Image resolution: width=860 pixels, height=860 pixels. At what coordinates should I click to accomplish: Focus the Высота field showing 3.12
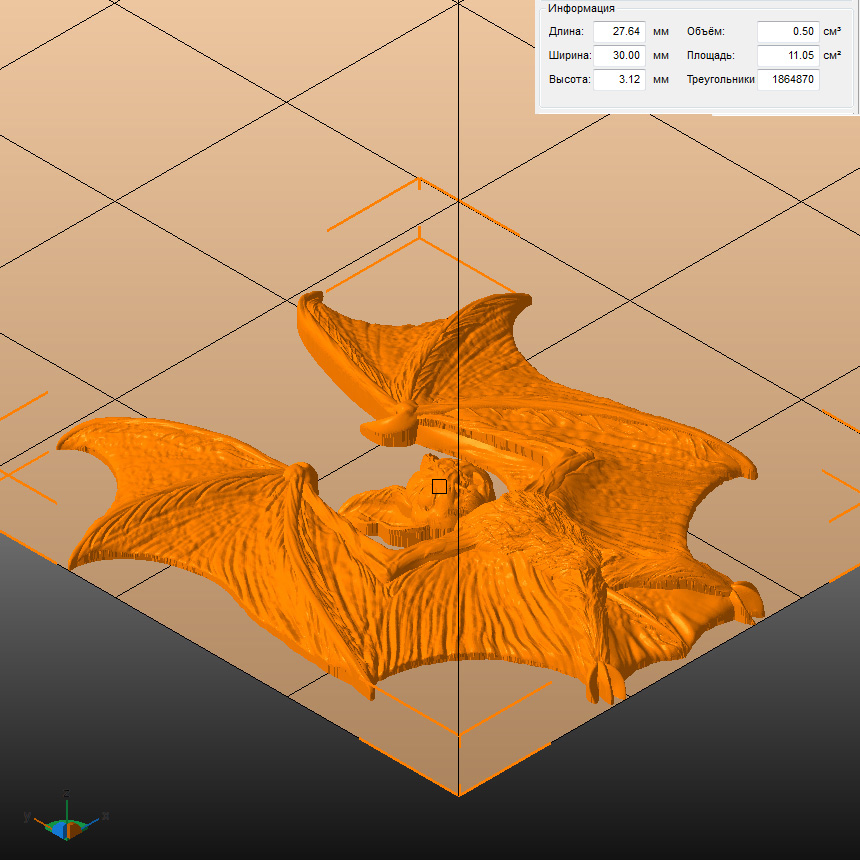(x=619, y=80)
